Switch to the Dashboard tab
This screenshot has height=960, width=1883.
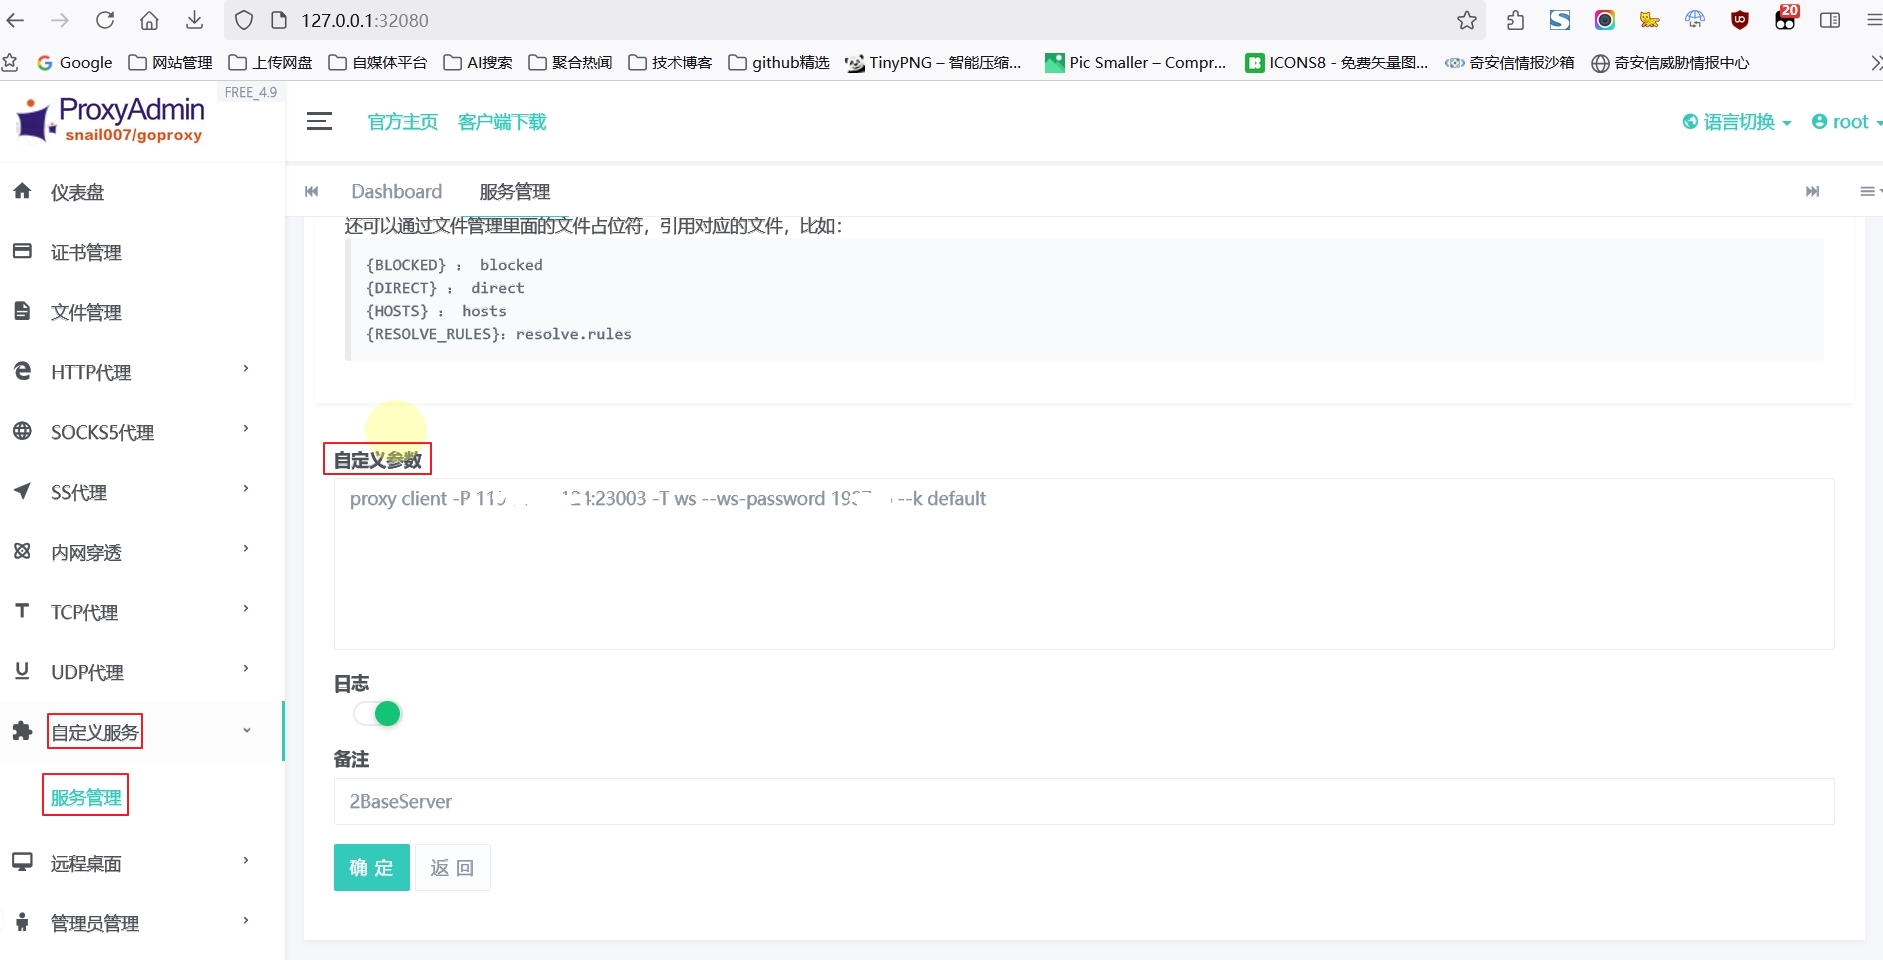[x=396, y=191]
